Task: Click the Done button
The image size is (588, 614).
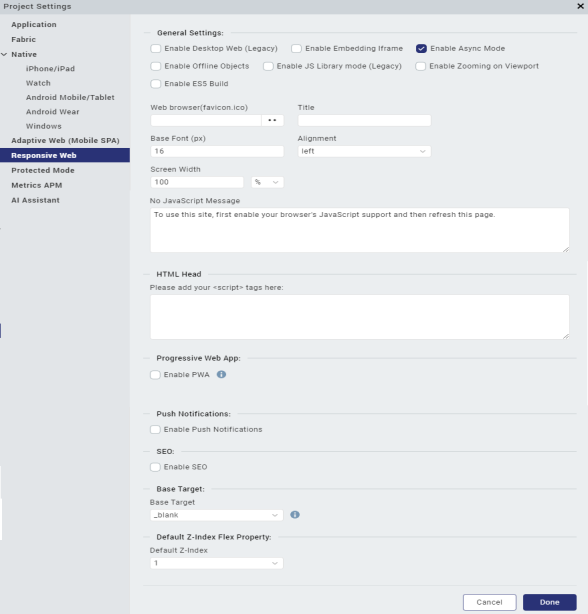Action: pyautogui.click(x=550, y=602)
